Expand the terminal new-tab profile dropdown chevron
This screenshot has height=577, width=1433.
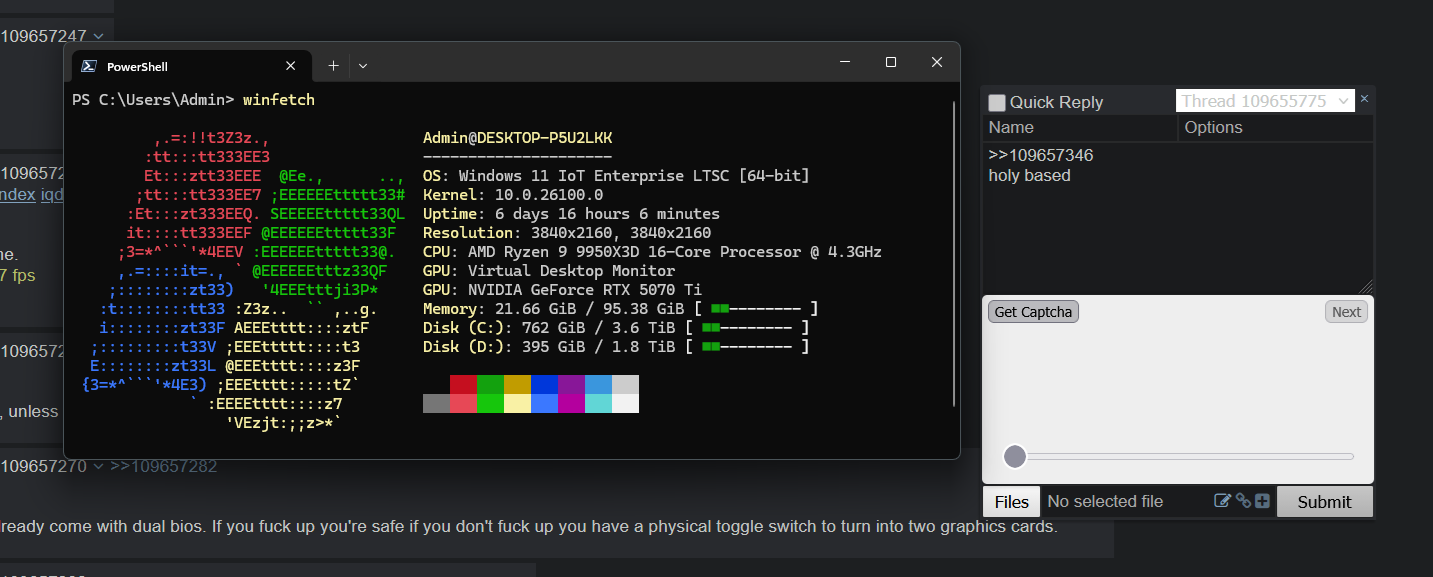[363, 66]
